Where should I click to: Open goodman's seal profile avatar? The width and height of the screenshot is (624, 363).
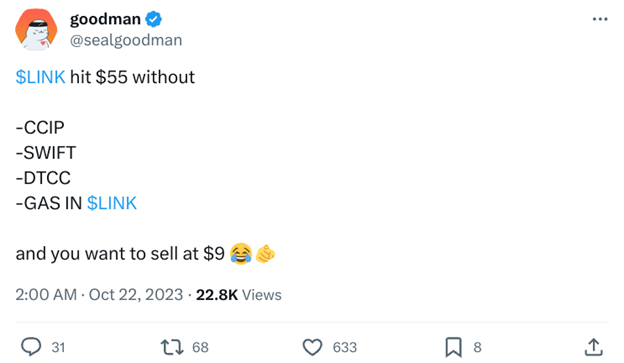(x=36, y=30)
